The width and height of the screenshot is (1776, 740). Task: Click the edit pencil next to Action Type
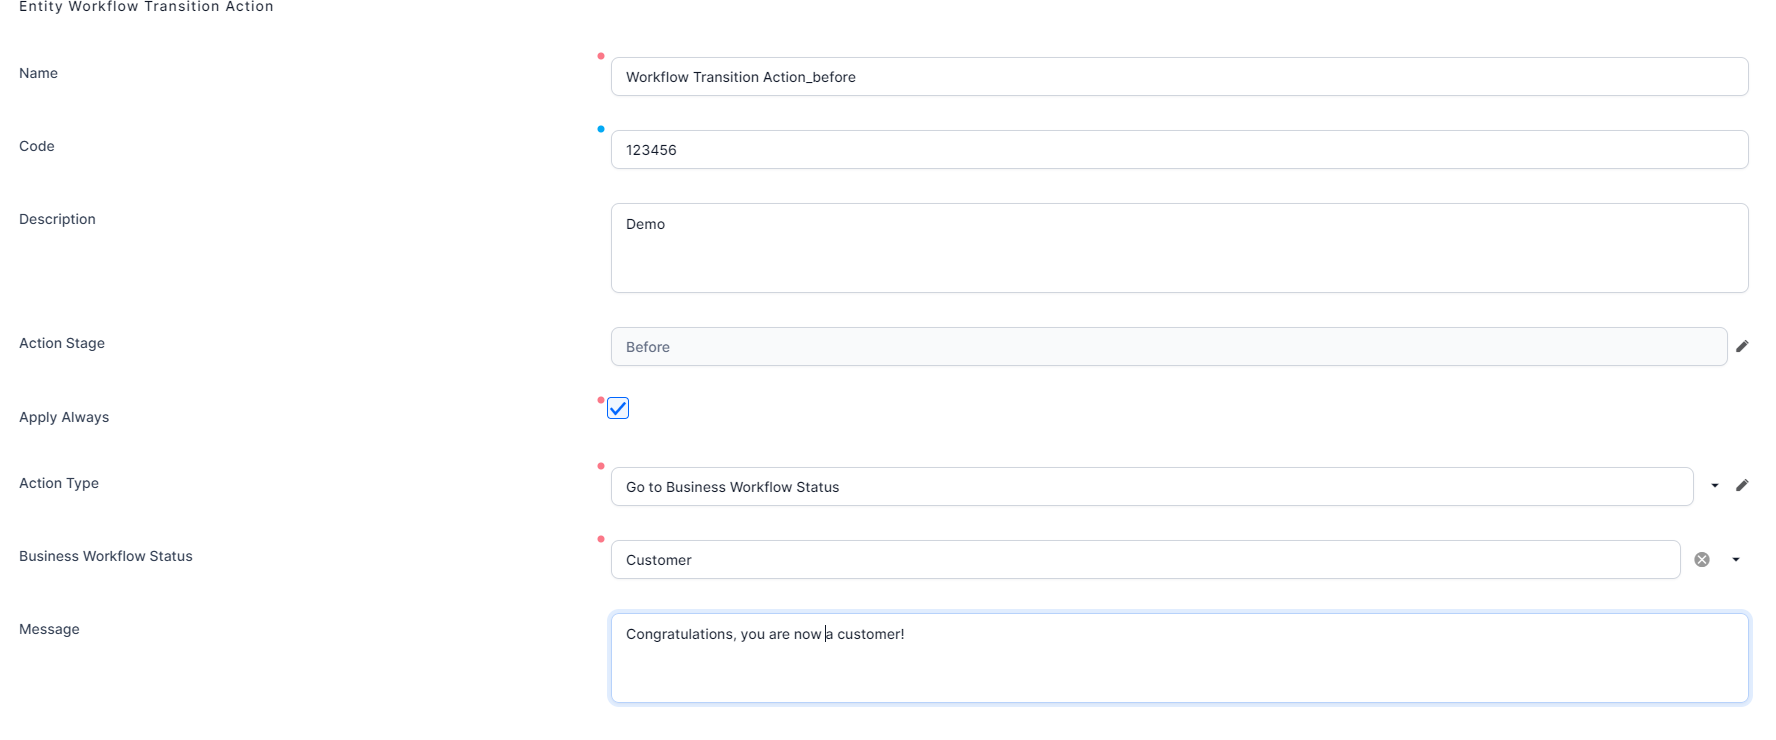point(1742,485)
